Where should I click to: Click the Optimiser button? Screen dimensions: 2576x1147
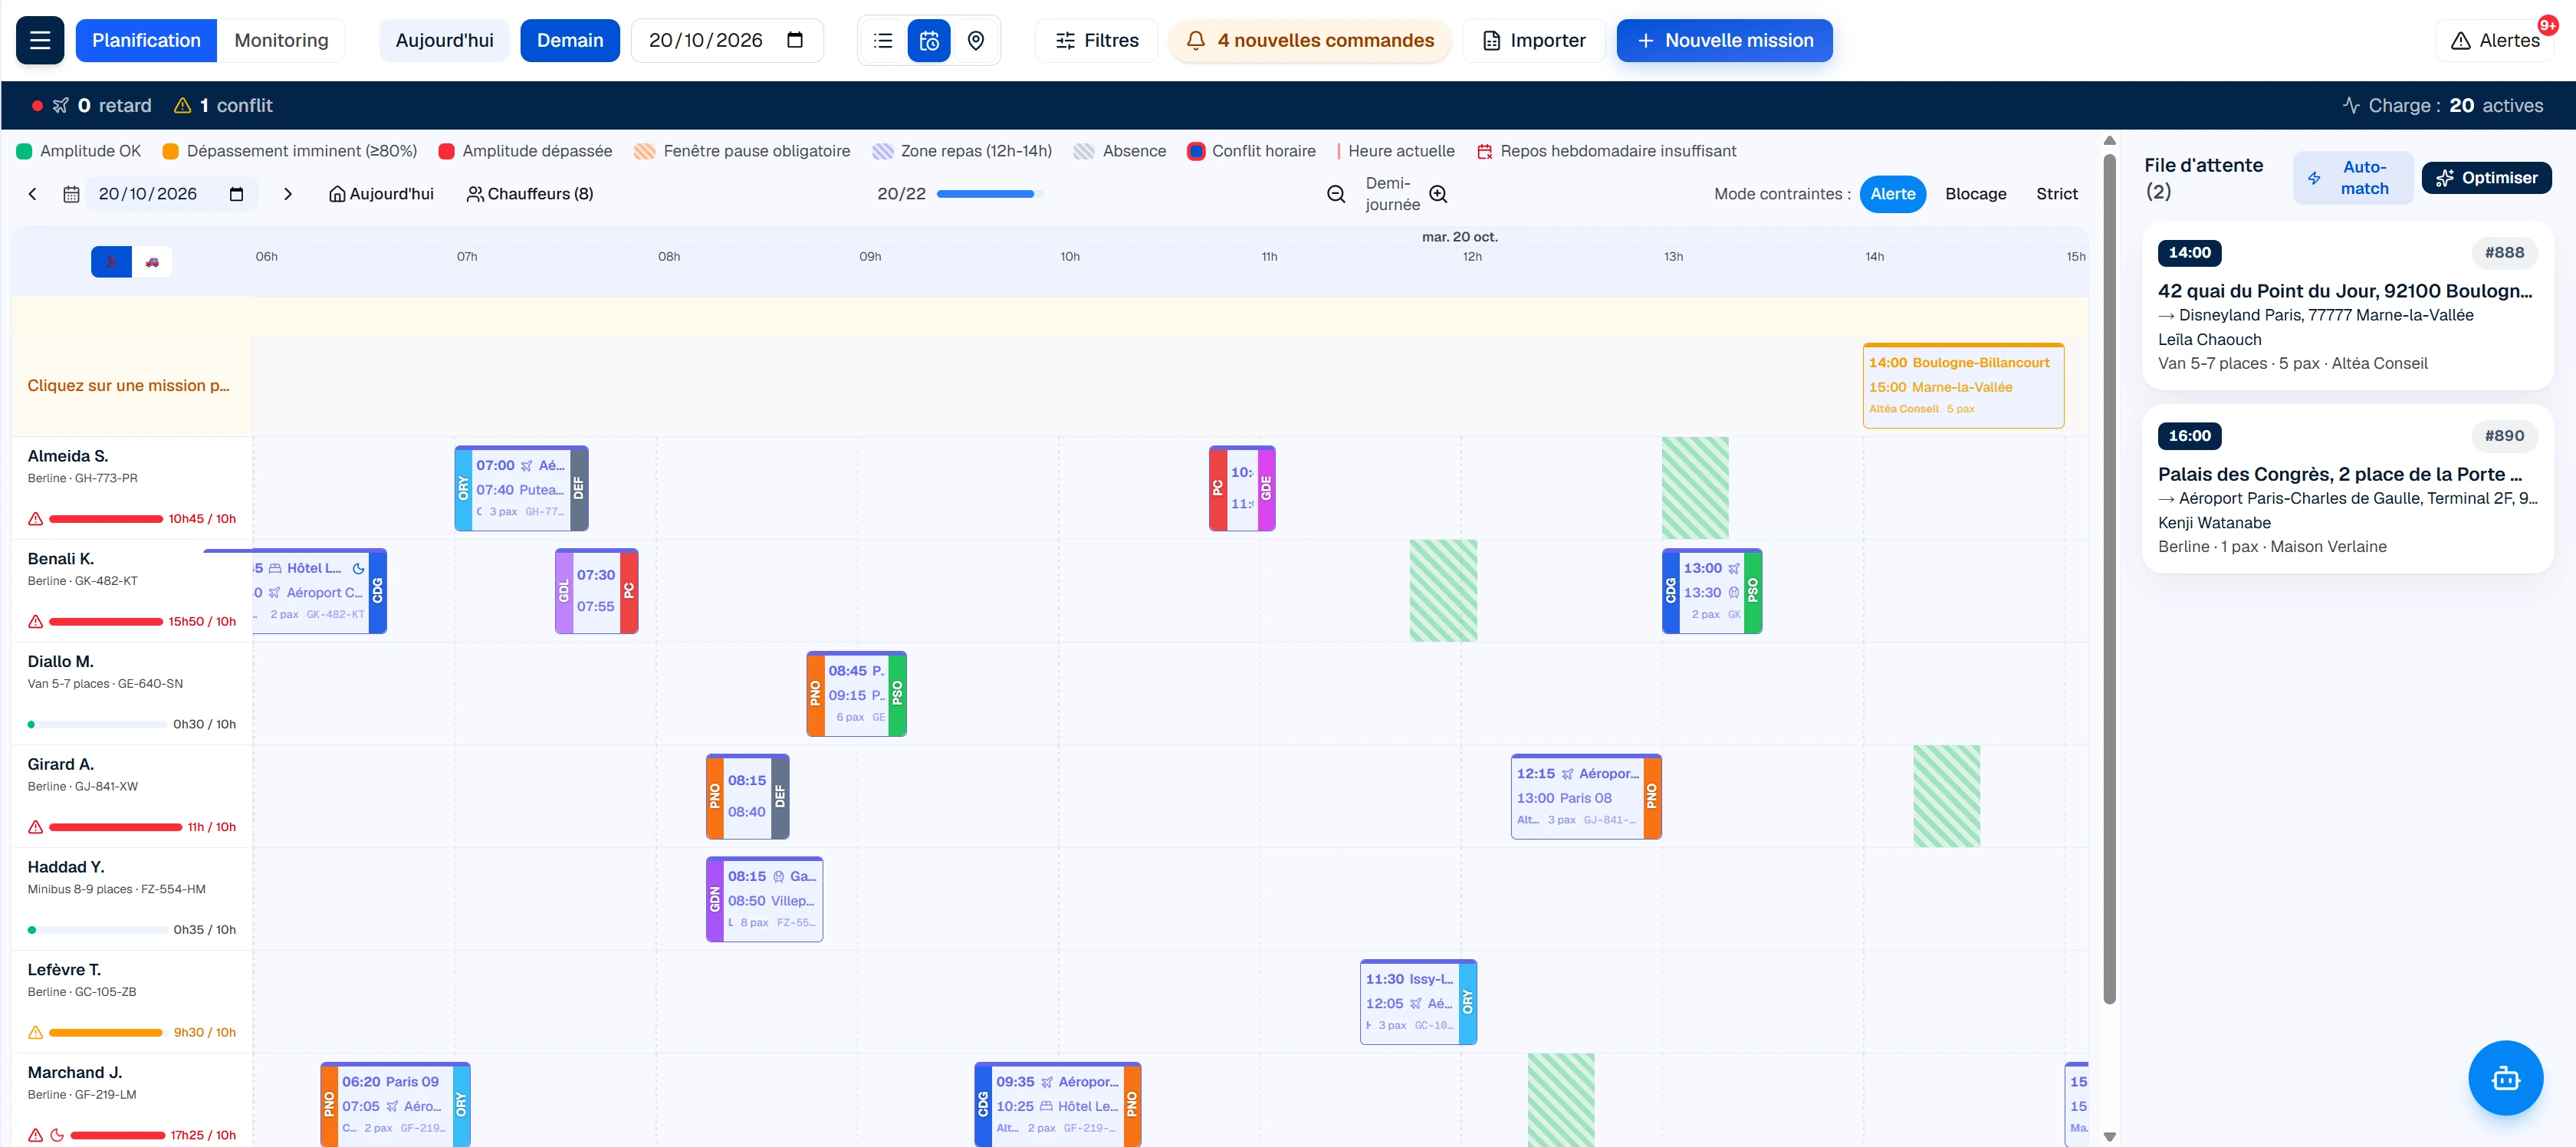pyautogui.click(x=2486, y=178)
